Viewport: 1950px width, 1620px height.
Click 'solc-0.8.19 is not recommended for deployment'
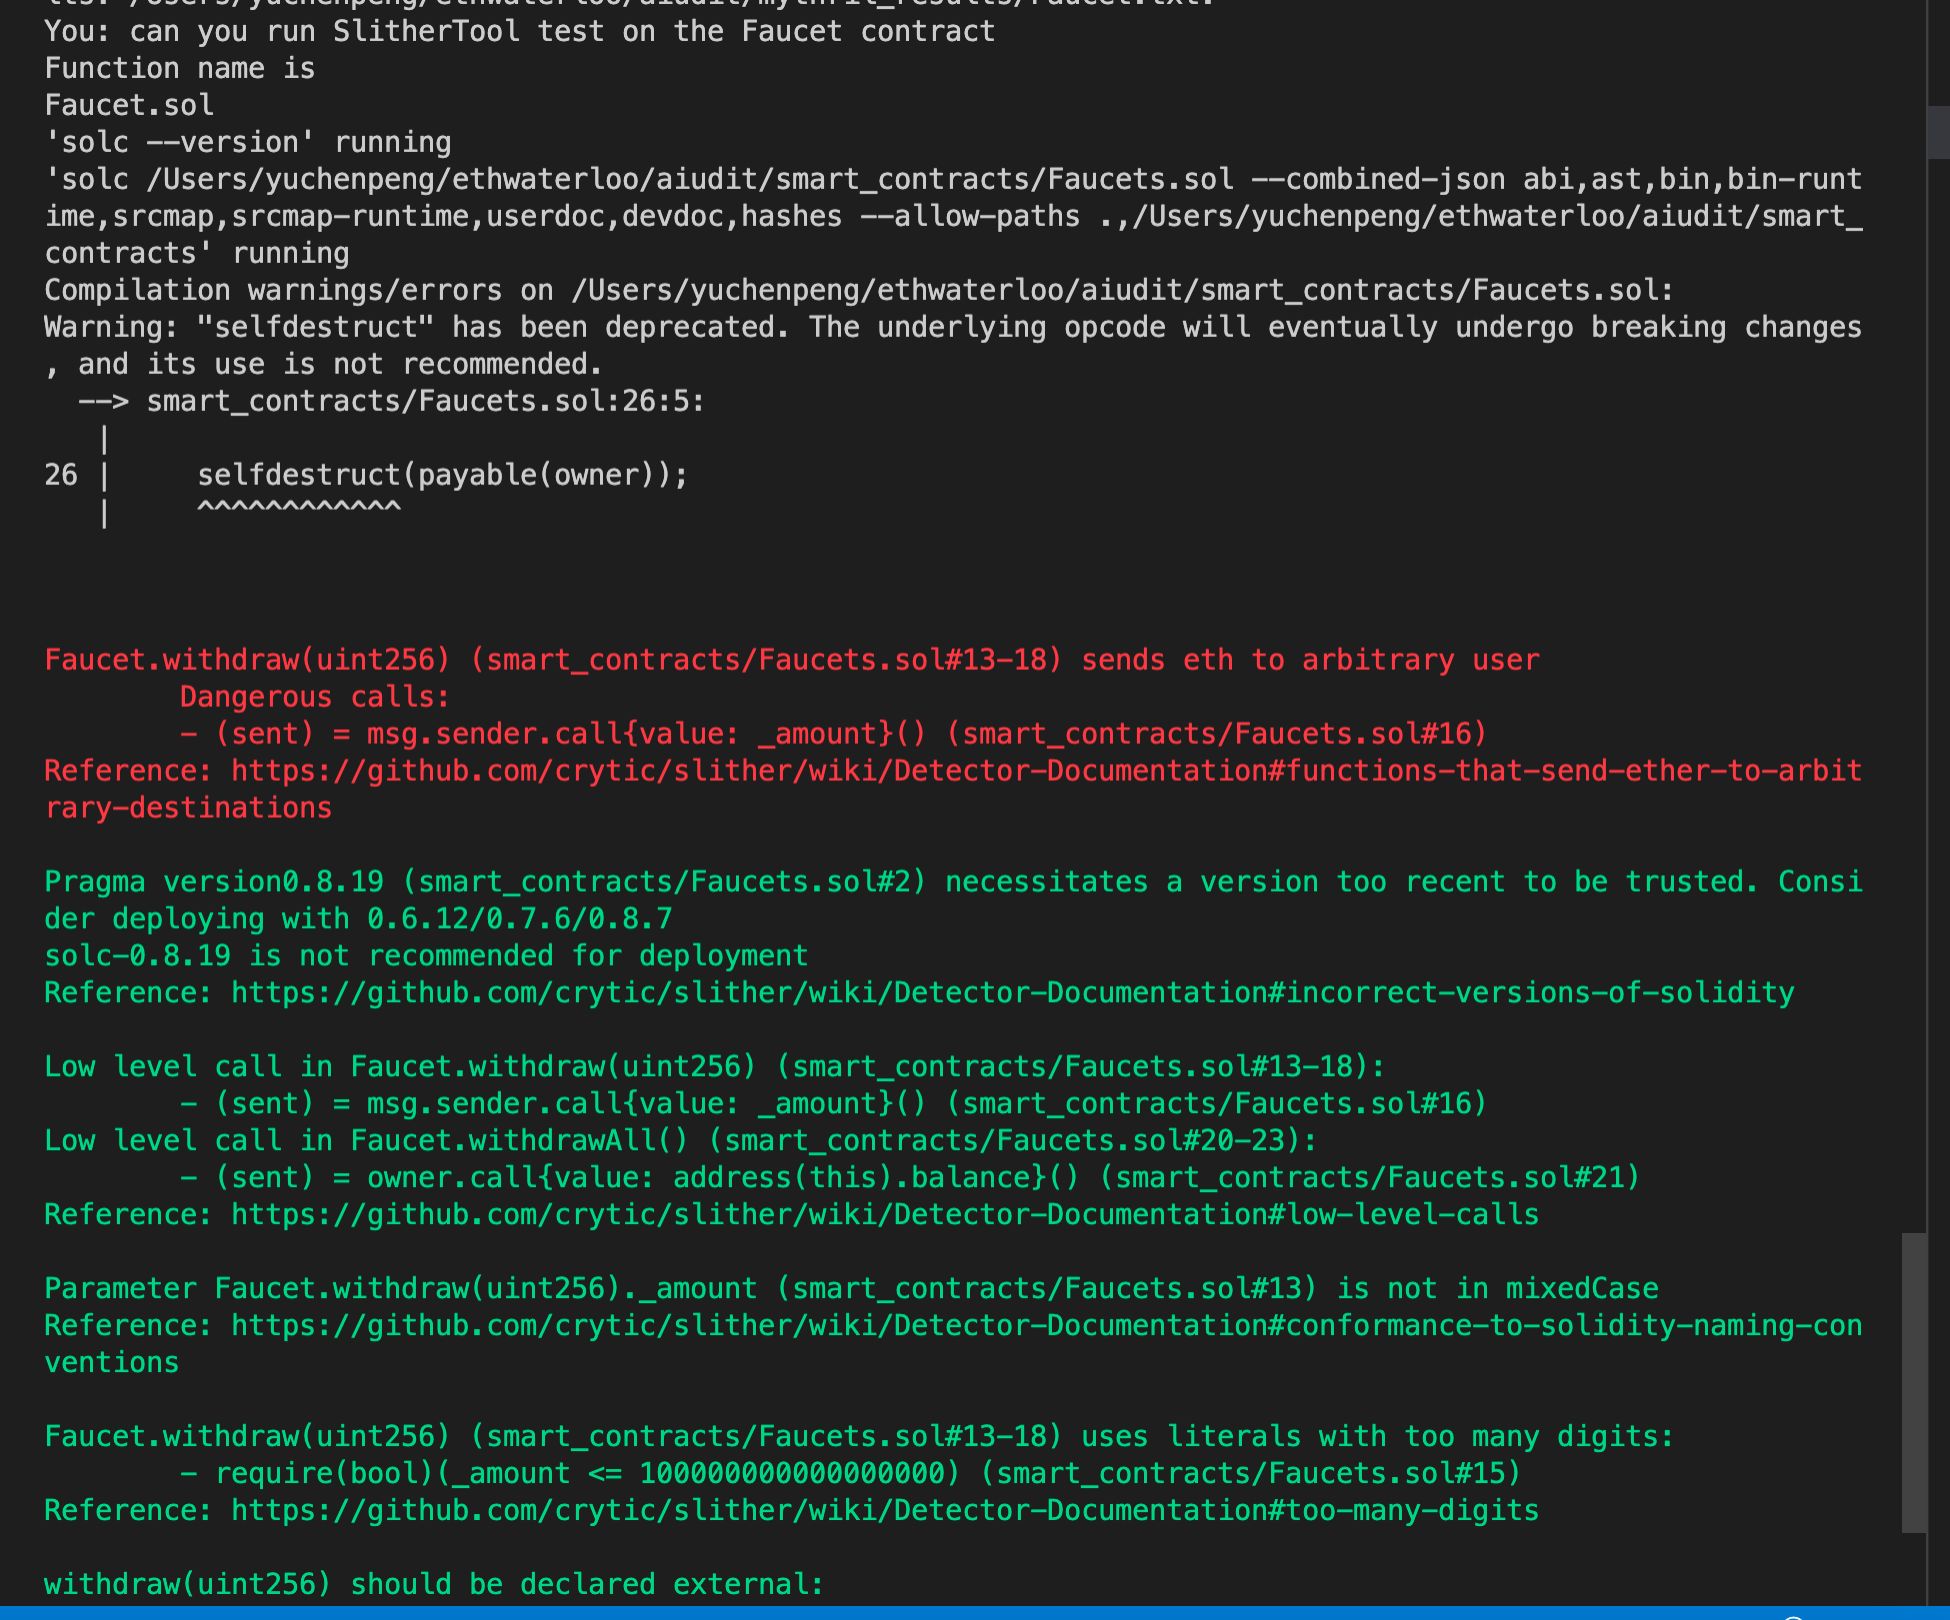[426, 956]
